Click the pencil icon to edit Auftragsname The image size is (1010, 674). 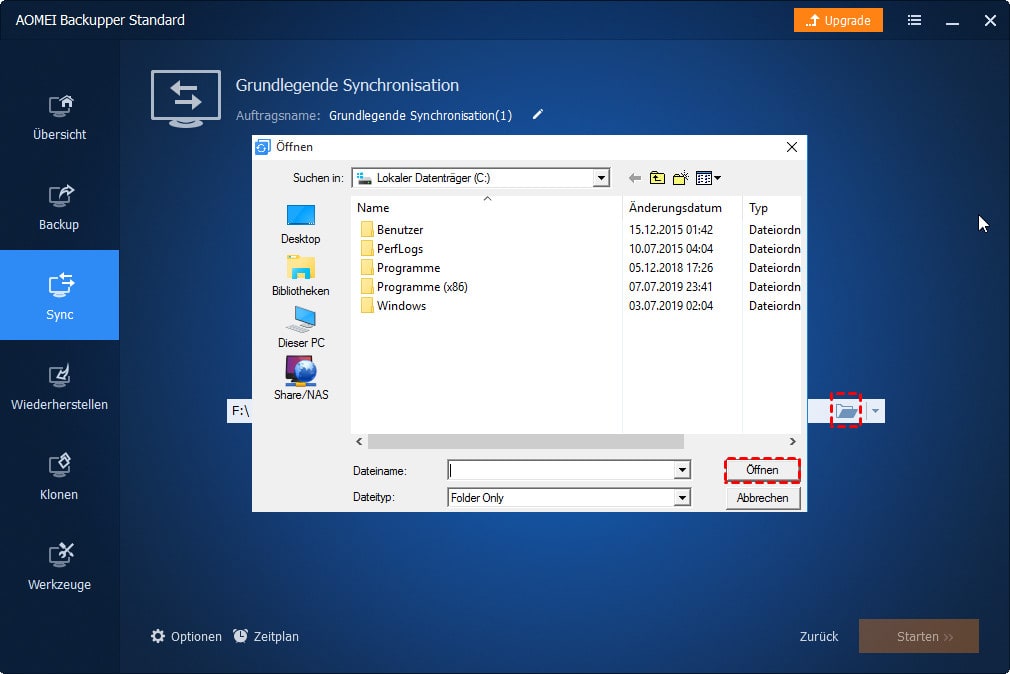pyautogui.click(x=538, y=115)
